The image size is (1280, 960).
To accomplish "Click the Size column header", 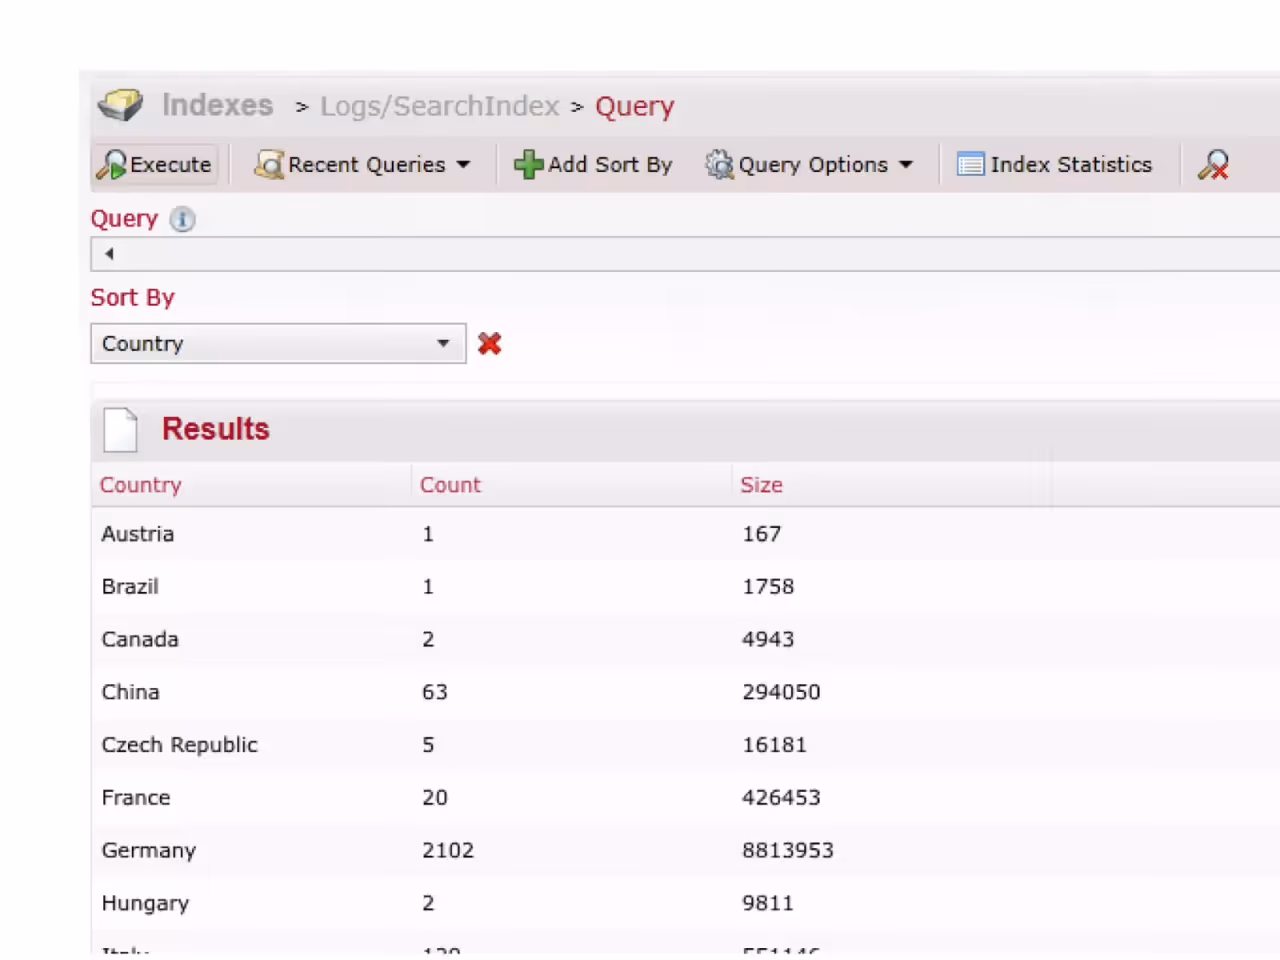I will pyautogui.click(x=761, y=485).
